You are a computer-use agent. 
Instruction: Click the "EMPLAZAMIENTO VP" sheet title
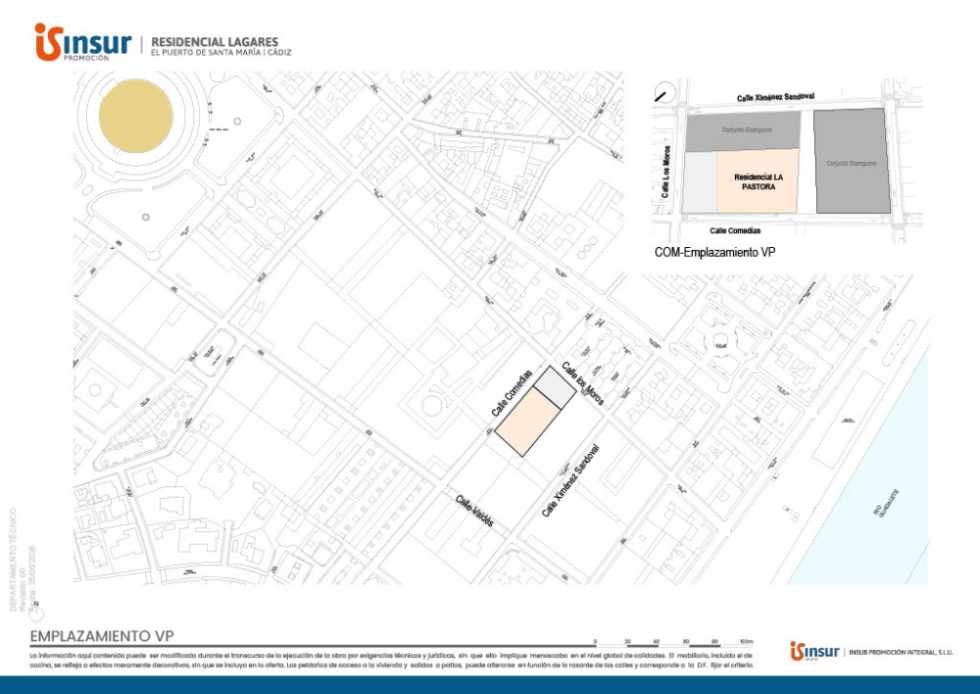102,636
